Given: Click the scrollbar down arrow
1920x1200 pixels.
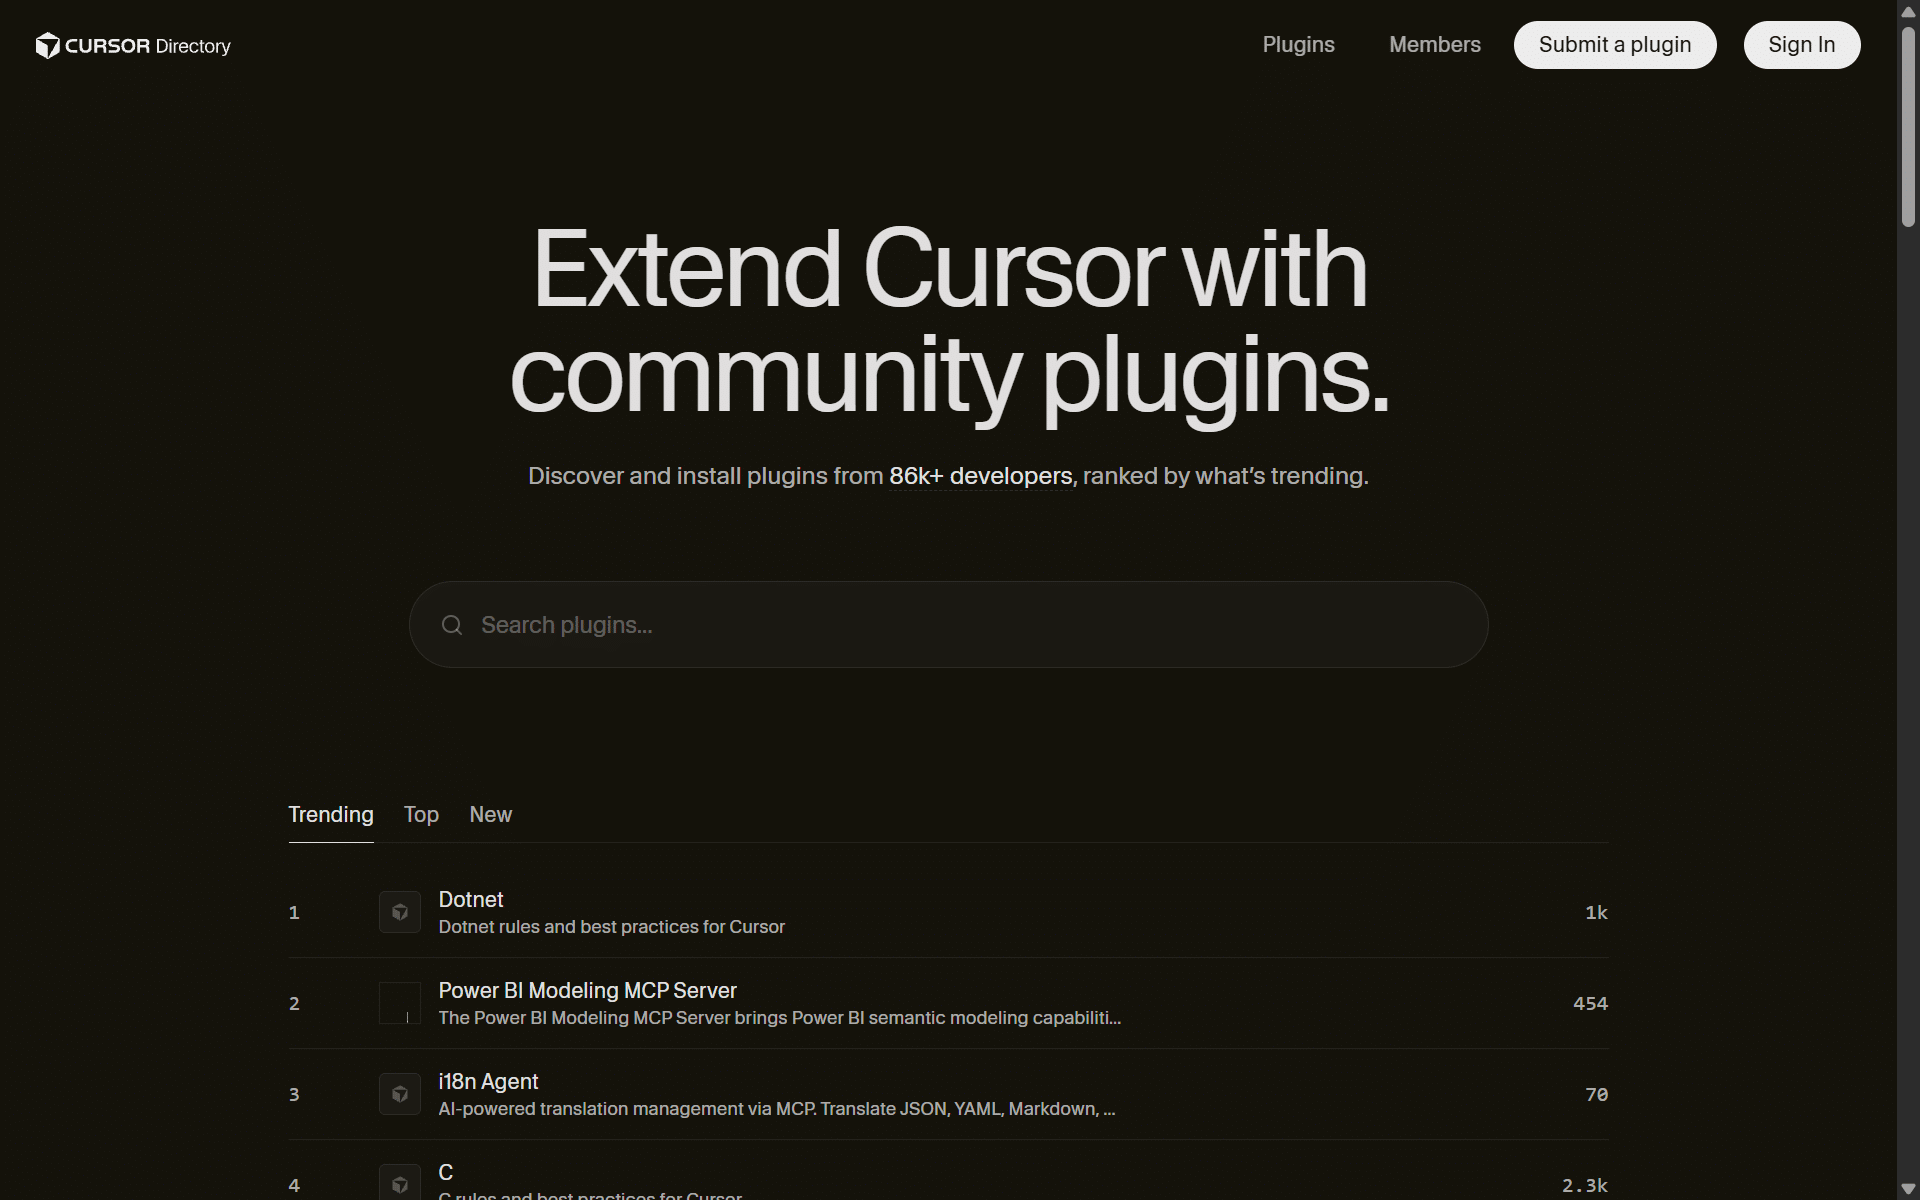Looking at the screenshot, I should tap(1908, 1188).
